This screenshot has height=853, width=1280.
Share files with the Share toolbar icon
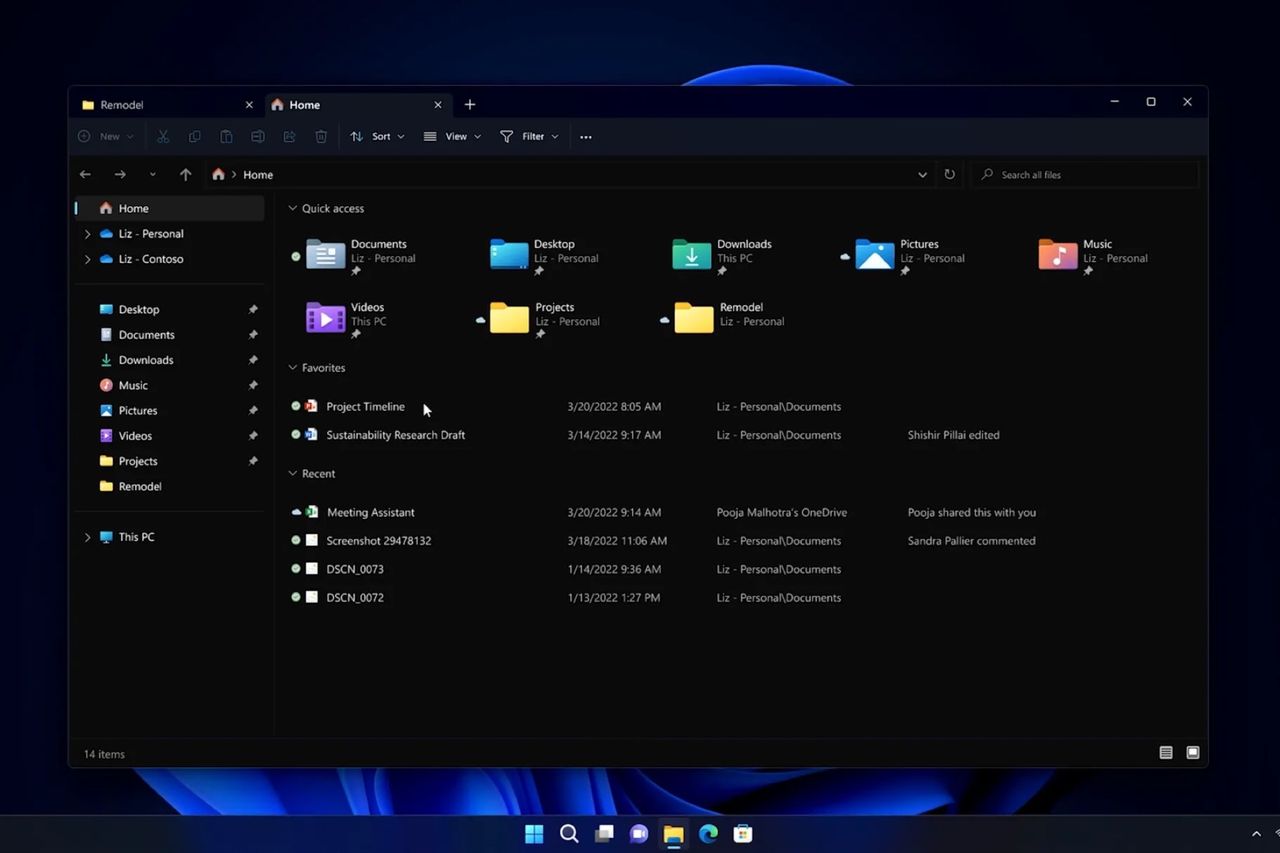tap(289, 136)
